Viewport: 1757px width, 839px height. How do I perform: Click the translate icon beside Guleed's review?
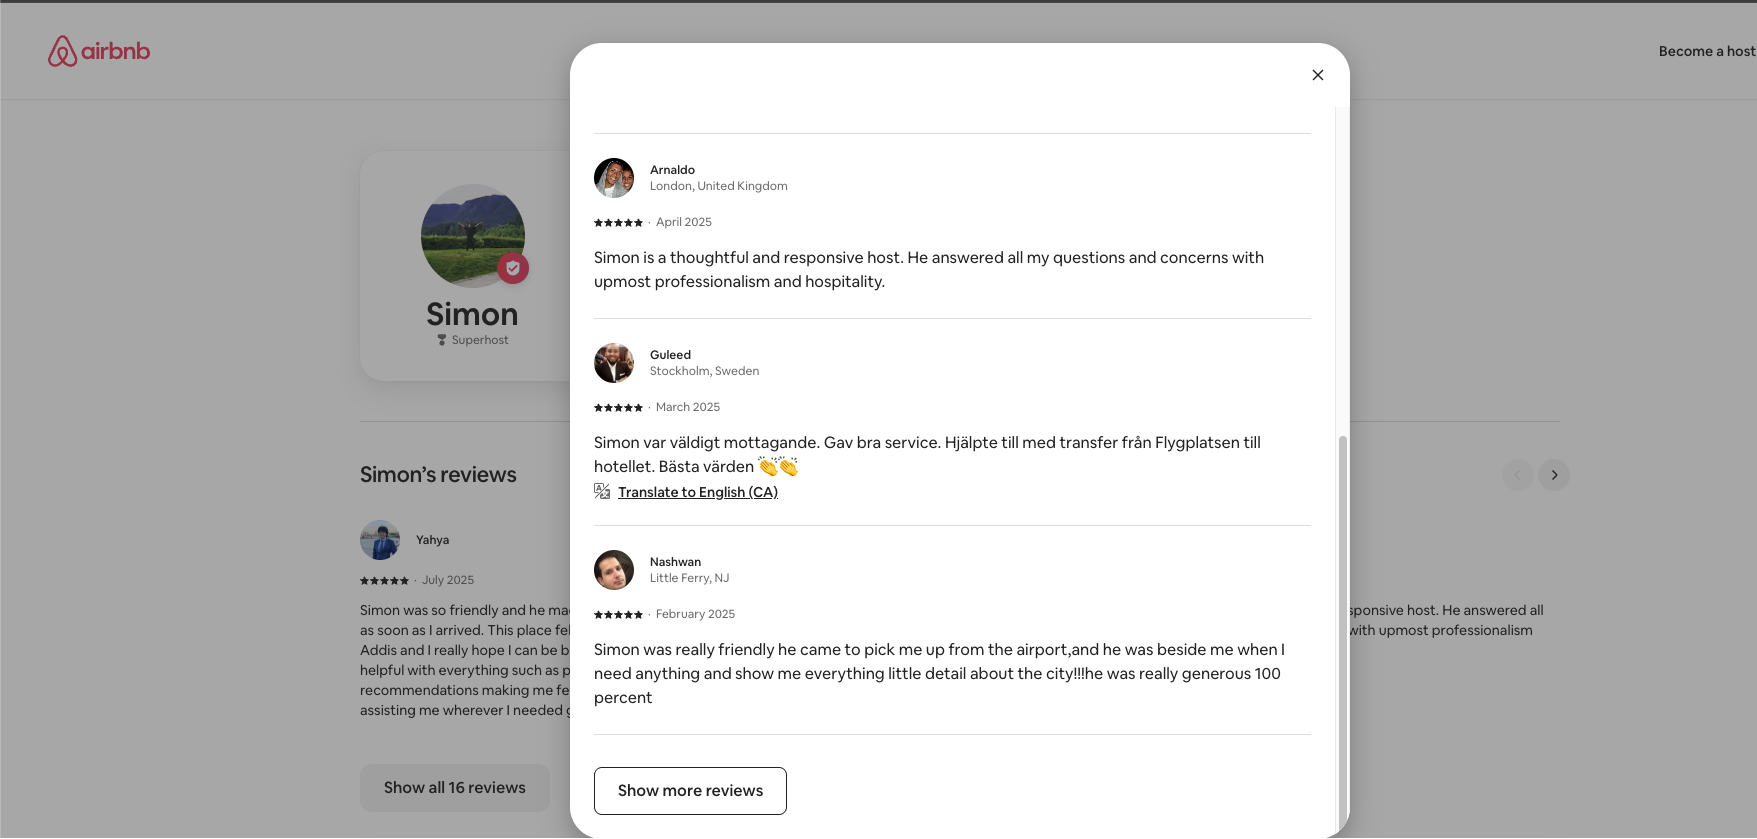pos(602,491)
